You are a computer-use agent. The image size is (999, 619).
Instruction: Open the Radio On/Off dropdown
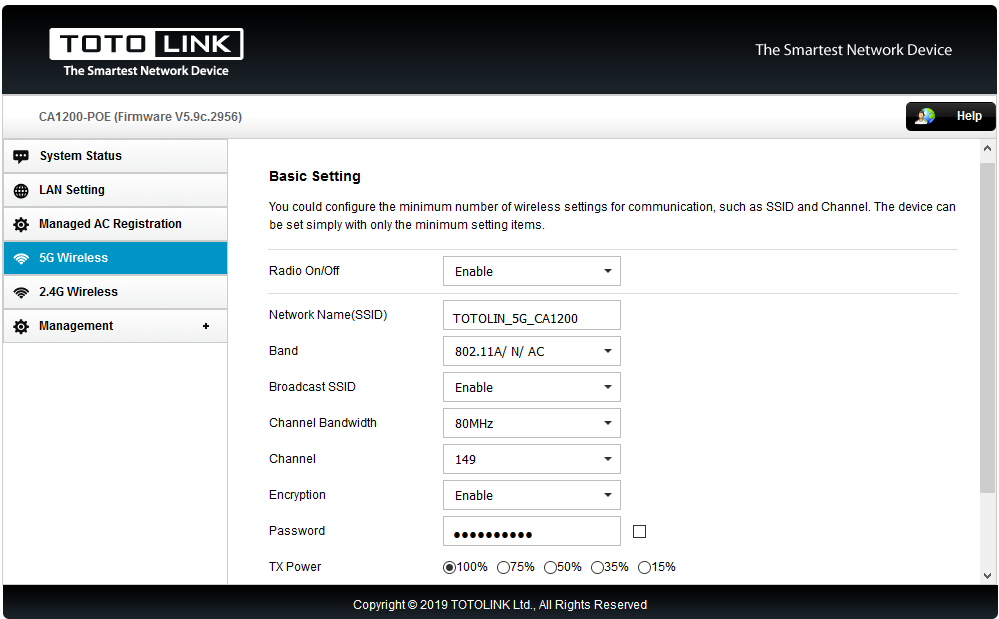point(531,271)
